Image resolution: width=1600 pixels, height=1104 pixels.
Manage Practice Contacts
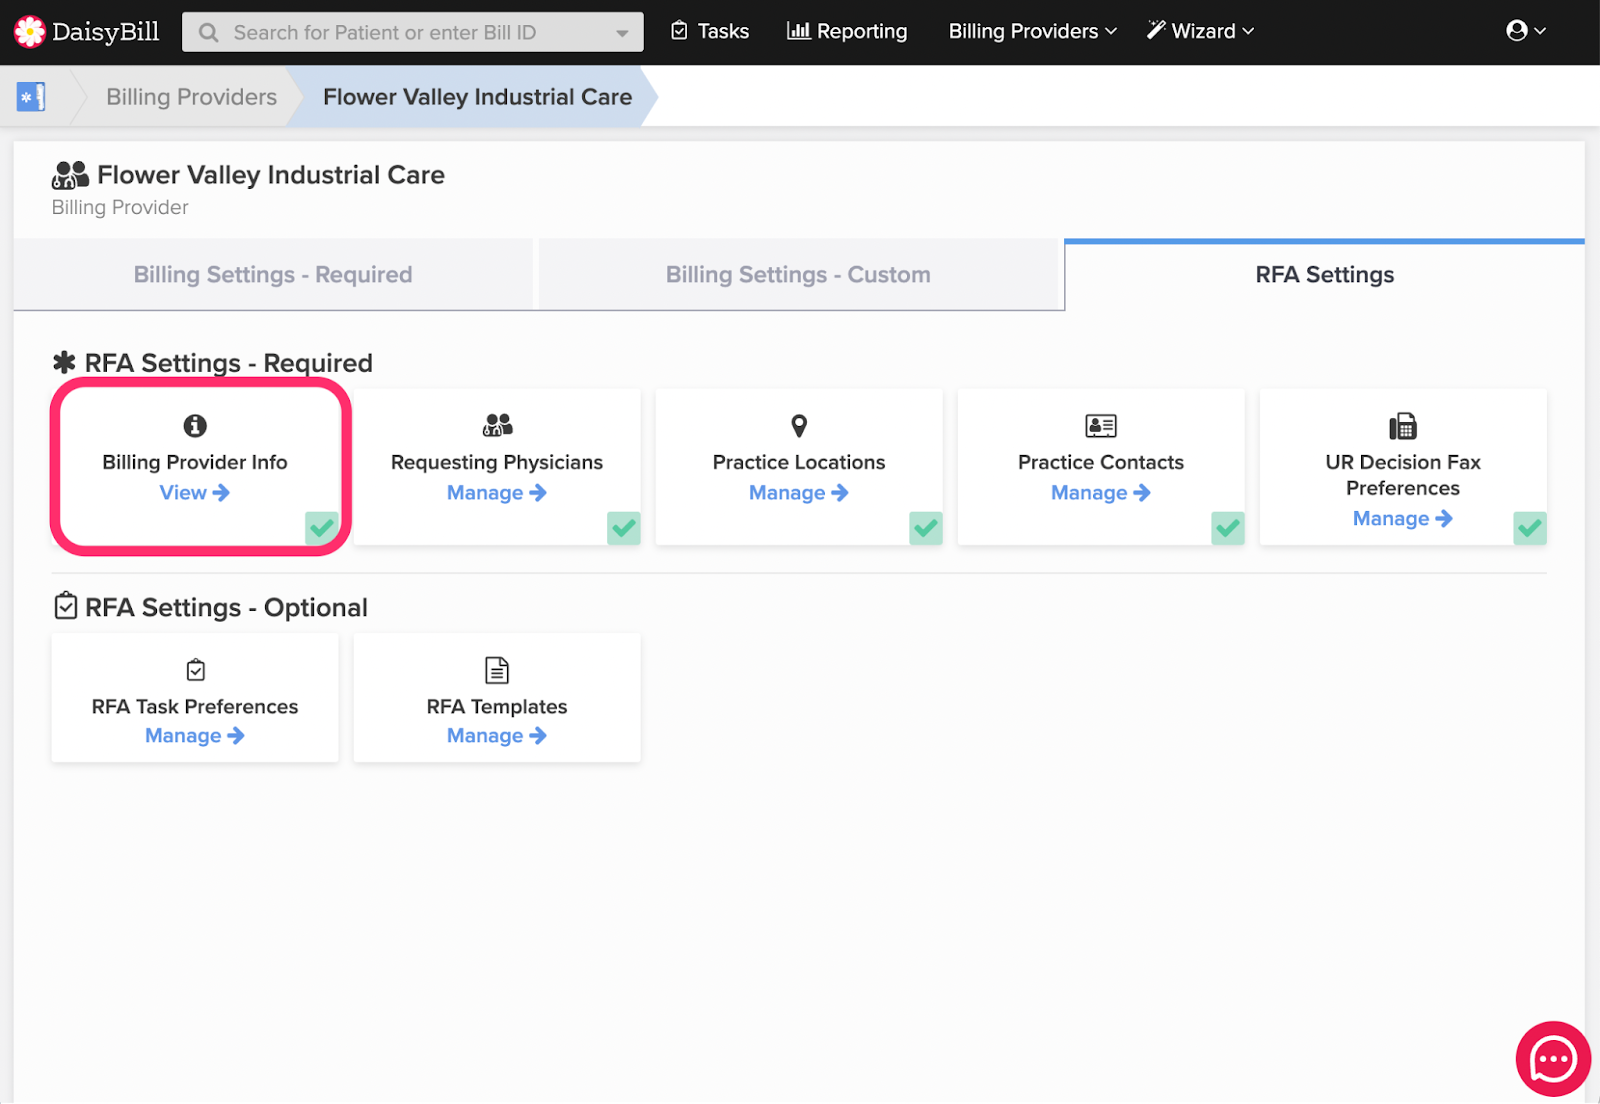[1101, 492]
